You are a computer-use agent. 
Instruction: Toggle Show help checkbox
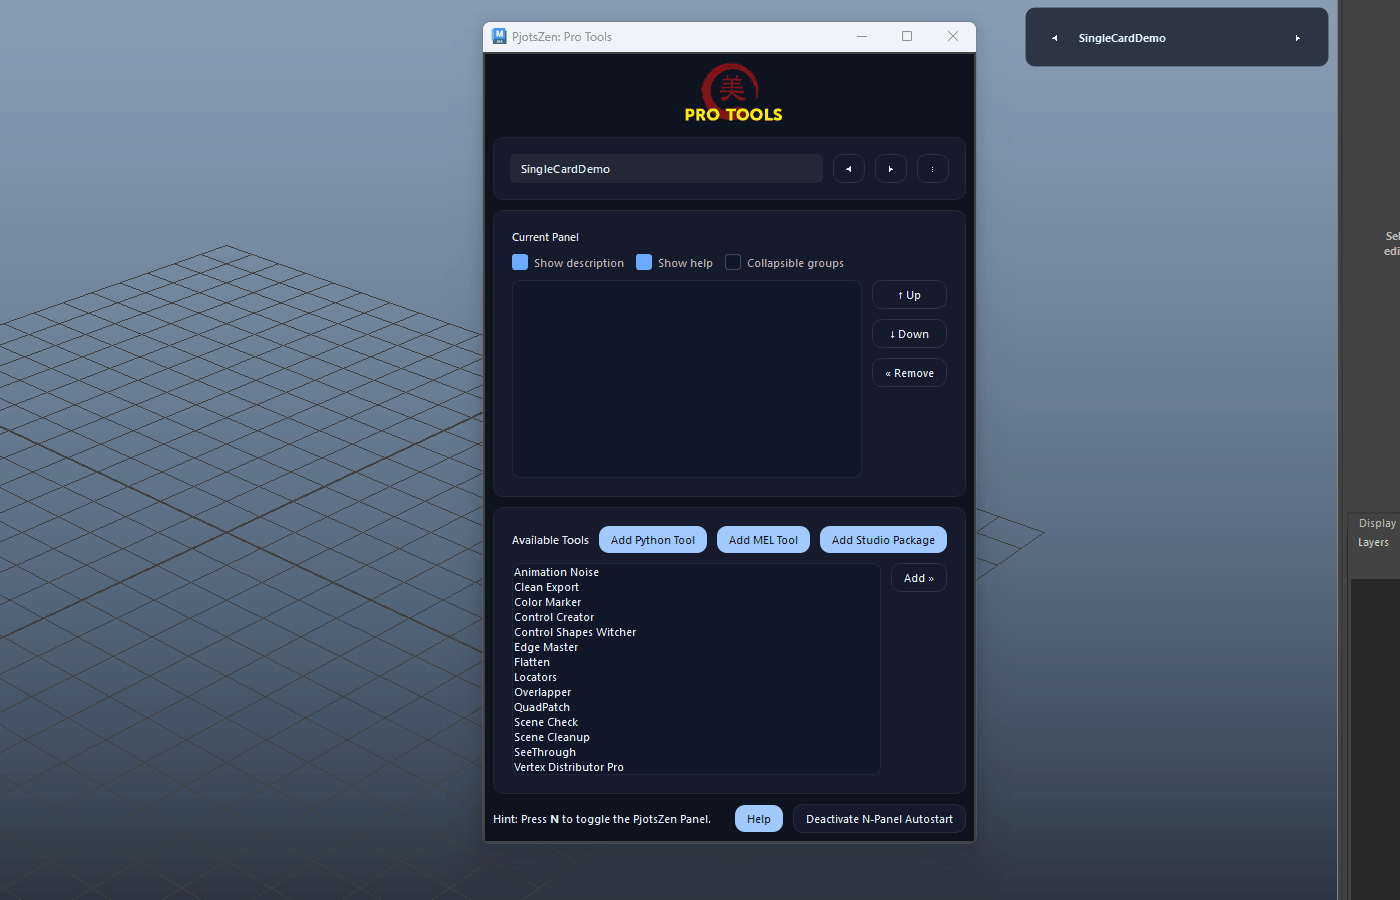644,262
